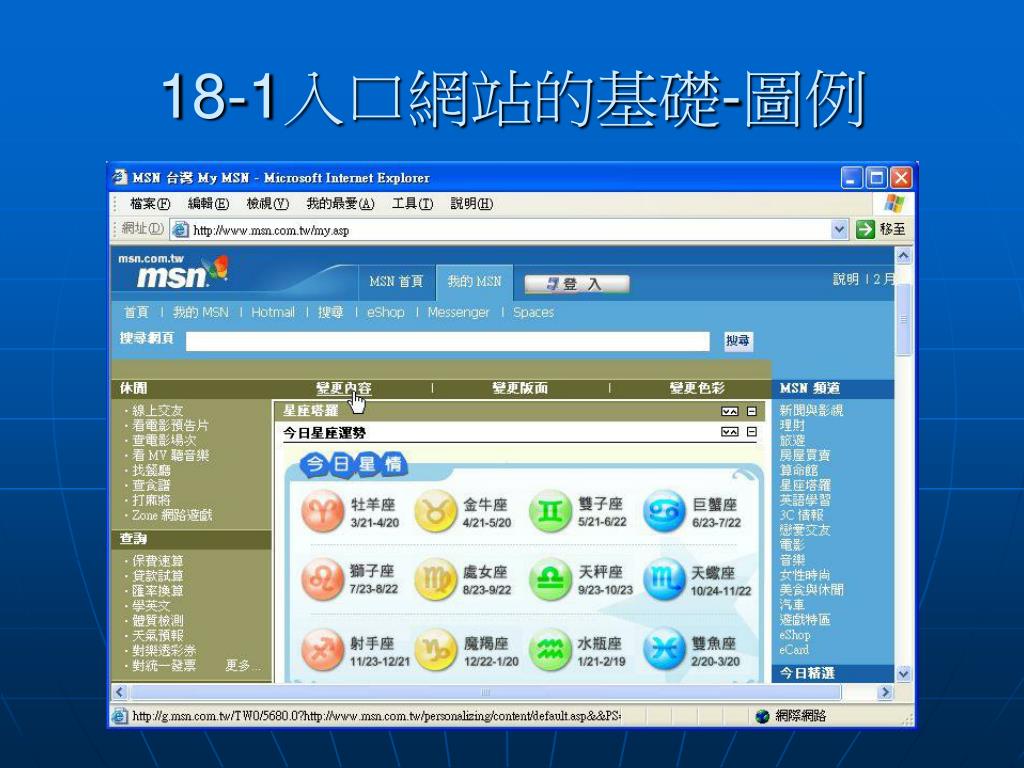Click the Virgo 處女座 zodiac icon
Image resolution: width=1024 pixels, height=768 pixels.
(x=435, y=579)
